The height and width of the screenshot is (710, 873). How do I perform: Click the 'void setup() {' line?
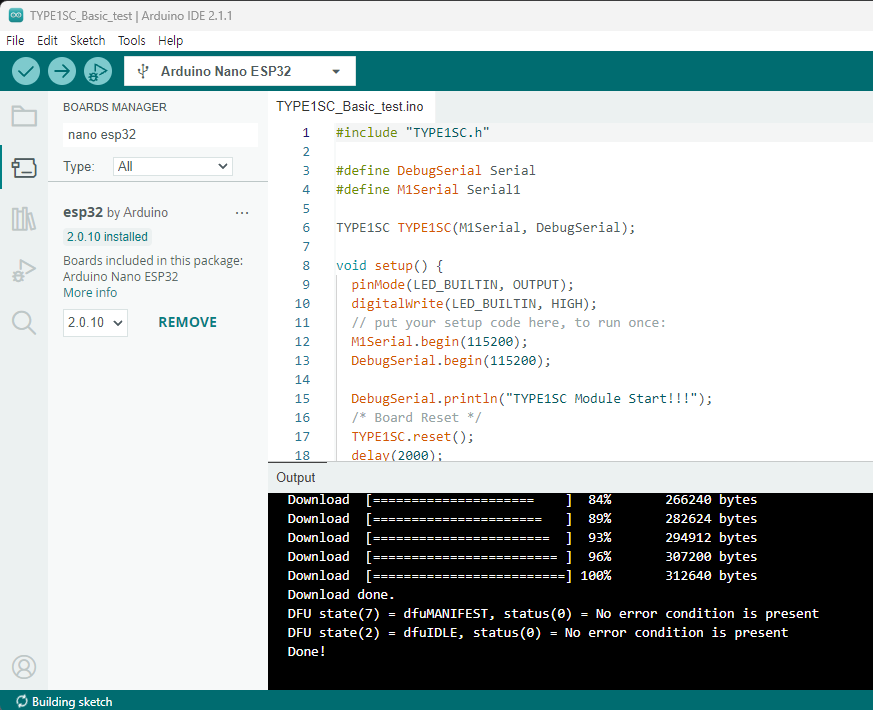[x=390, y=266]
